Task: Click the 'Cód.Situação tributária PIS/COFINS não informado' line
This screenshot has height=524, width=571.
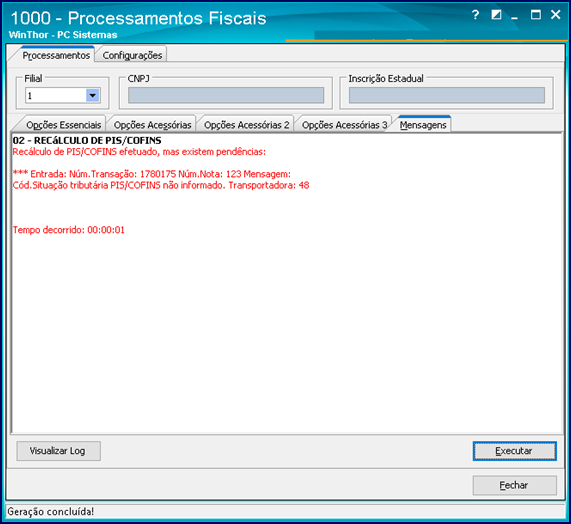Action: 161,185
